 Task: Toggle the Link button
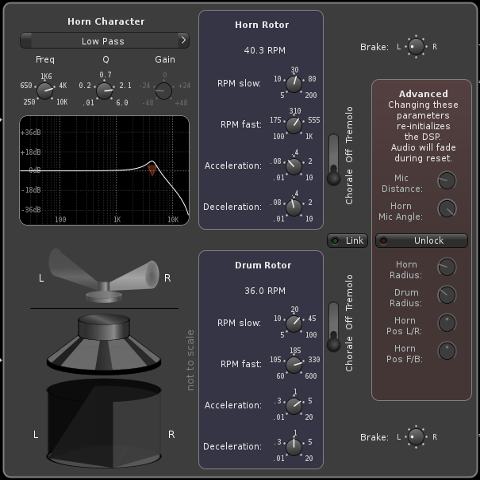347,240
